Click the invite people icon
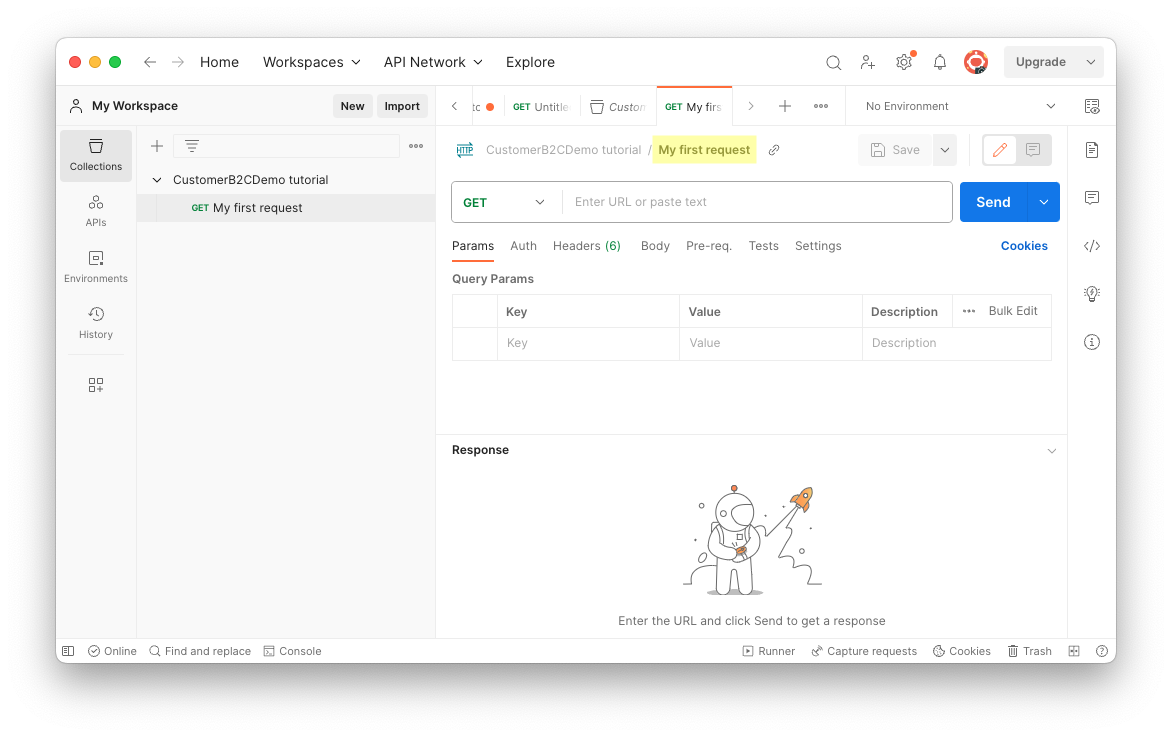Image resolution: width=1172 pixels, height=737 pixels. [x=868, y=63]
